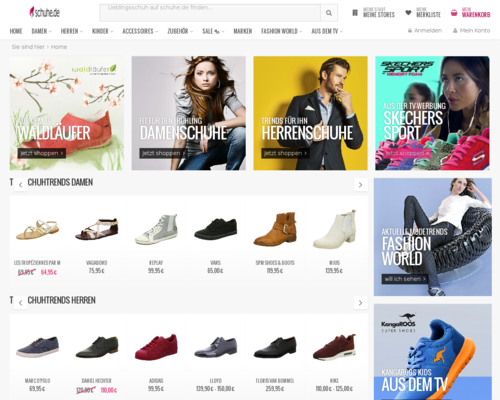Click the Vagabond price 75,95€
This screenshot has width=500, height=400.
click(97, 271)
